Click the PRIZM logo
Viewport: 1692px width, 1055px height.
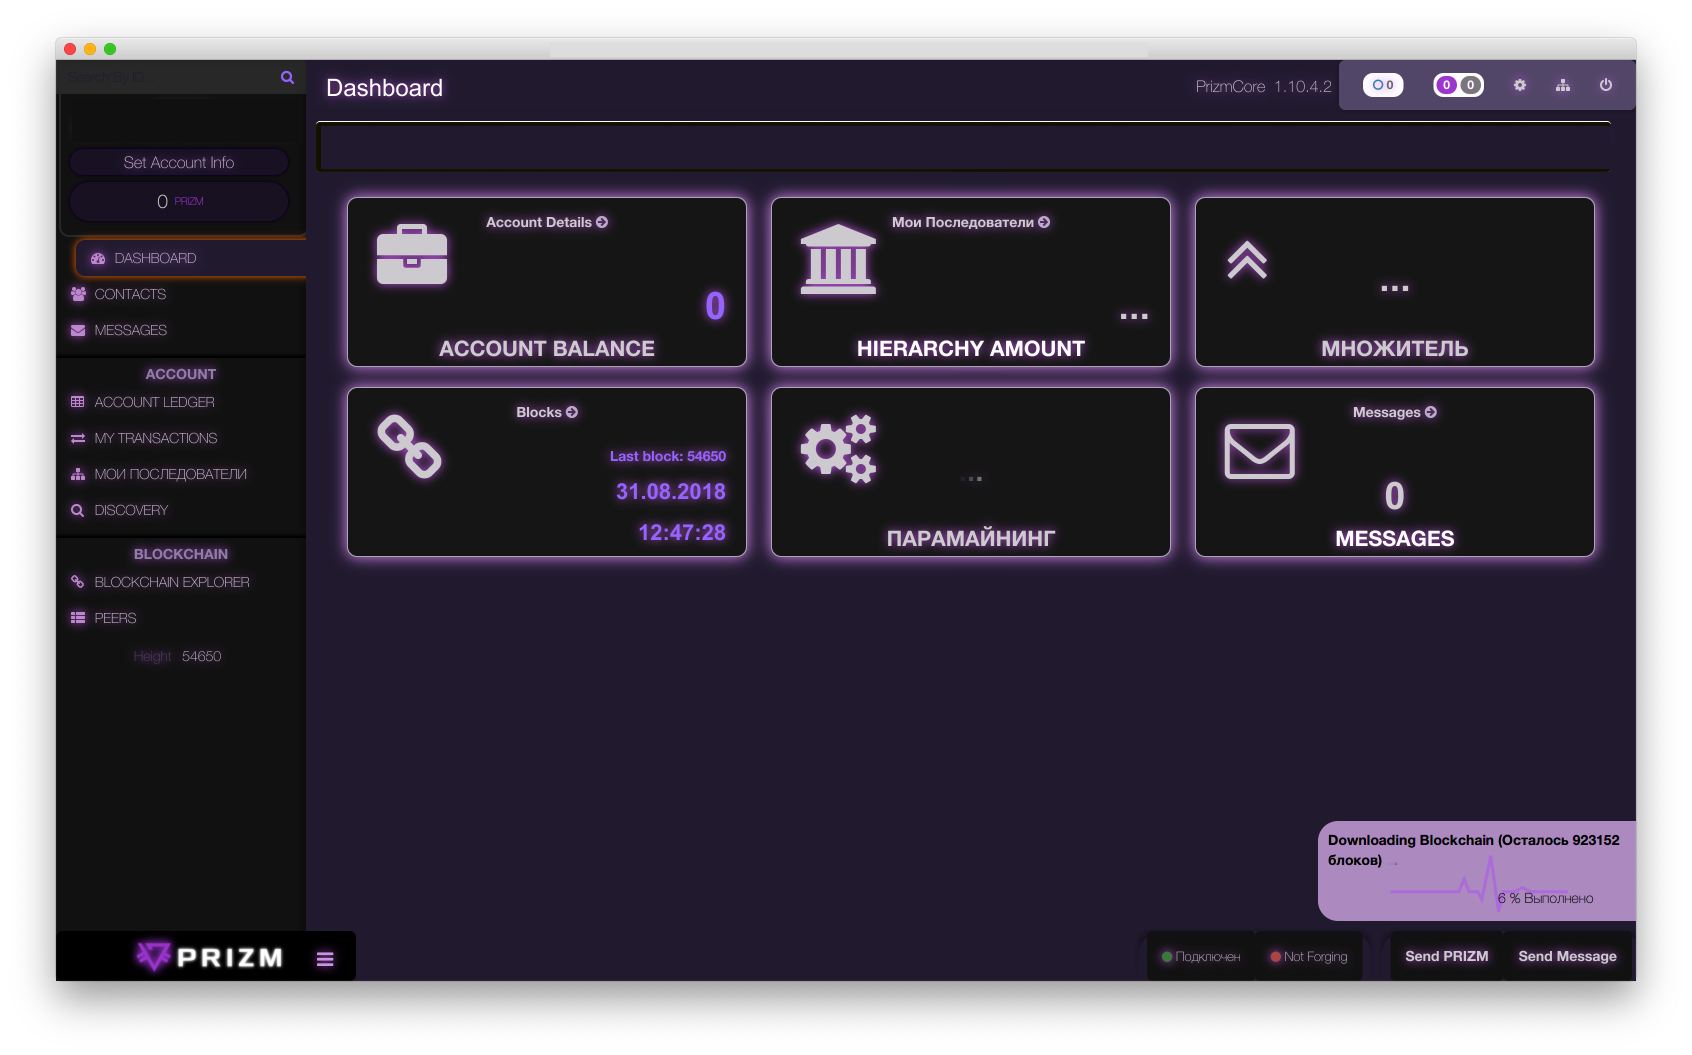coord(210,957)
